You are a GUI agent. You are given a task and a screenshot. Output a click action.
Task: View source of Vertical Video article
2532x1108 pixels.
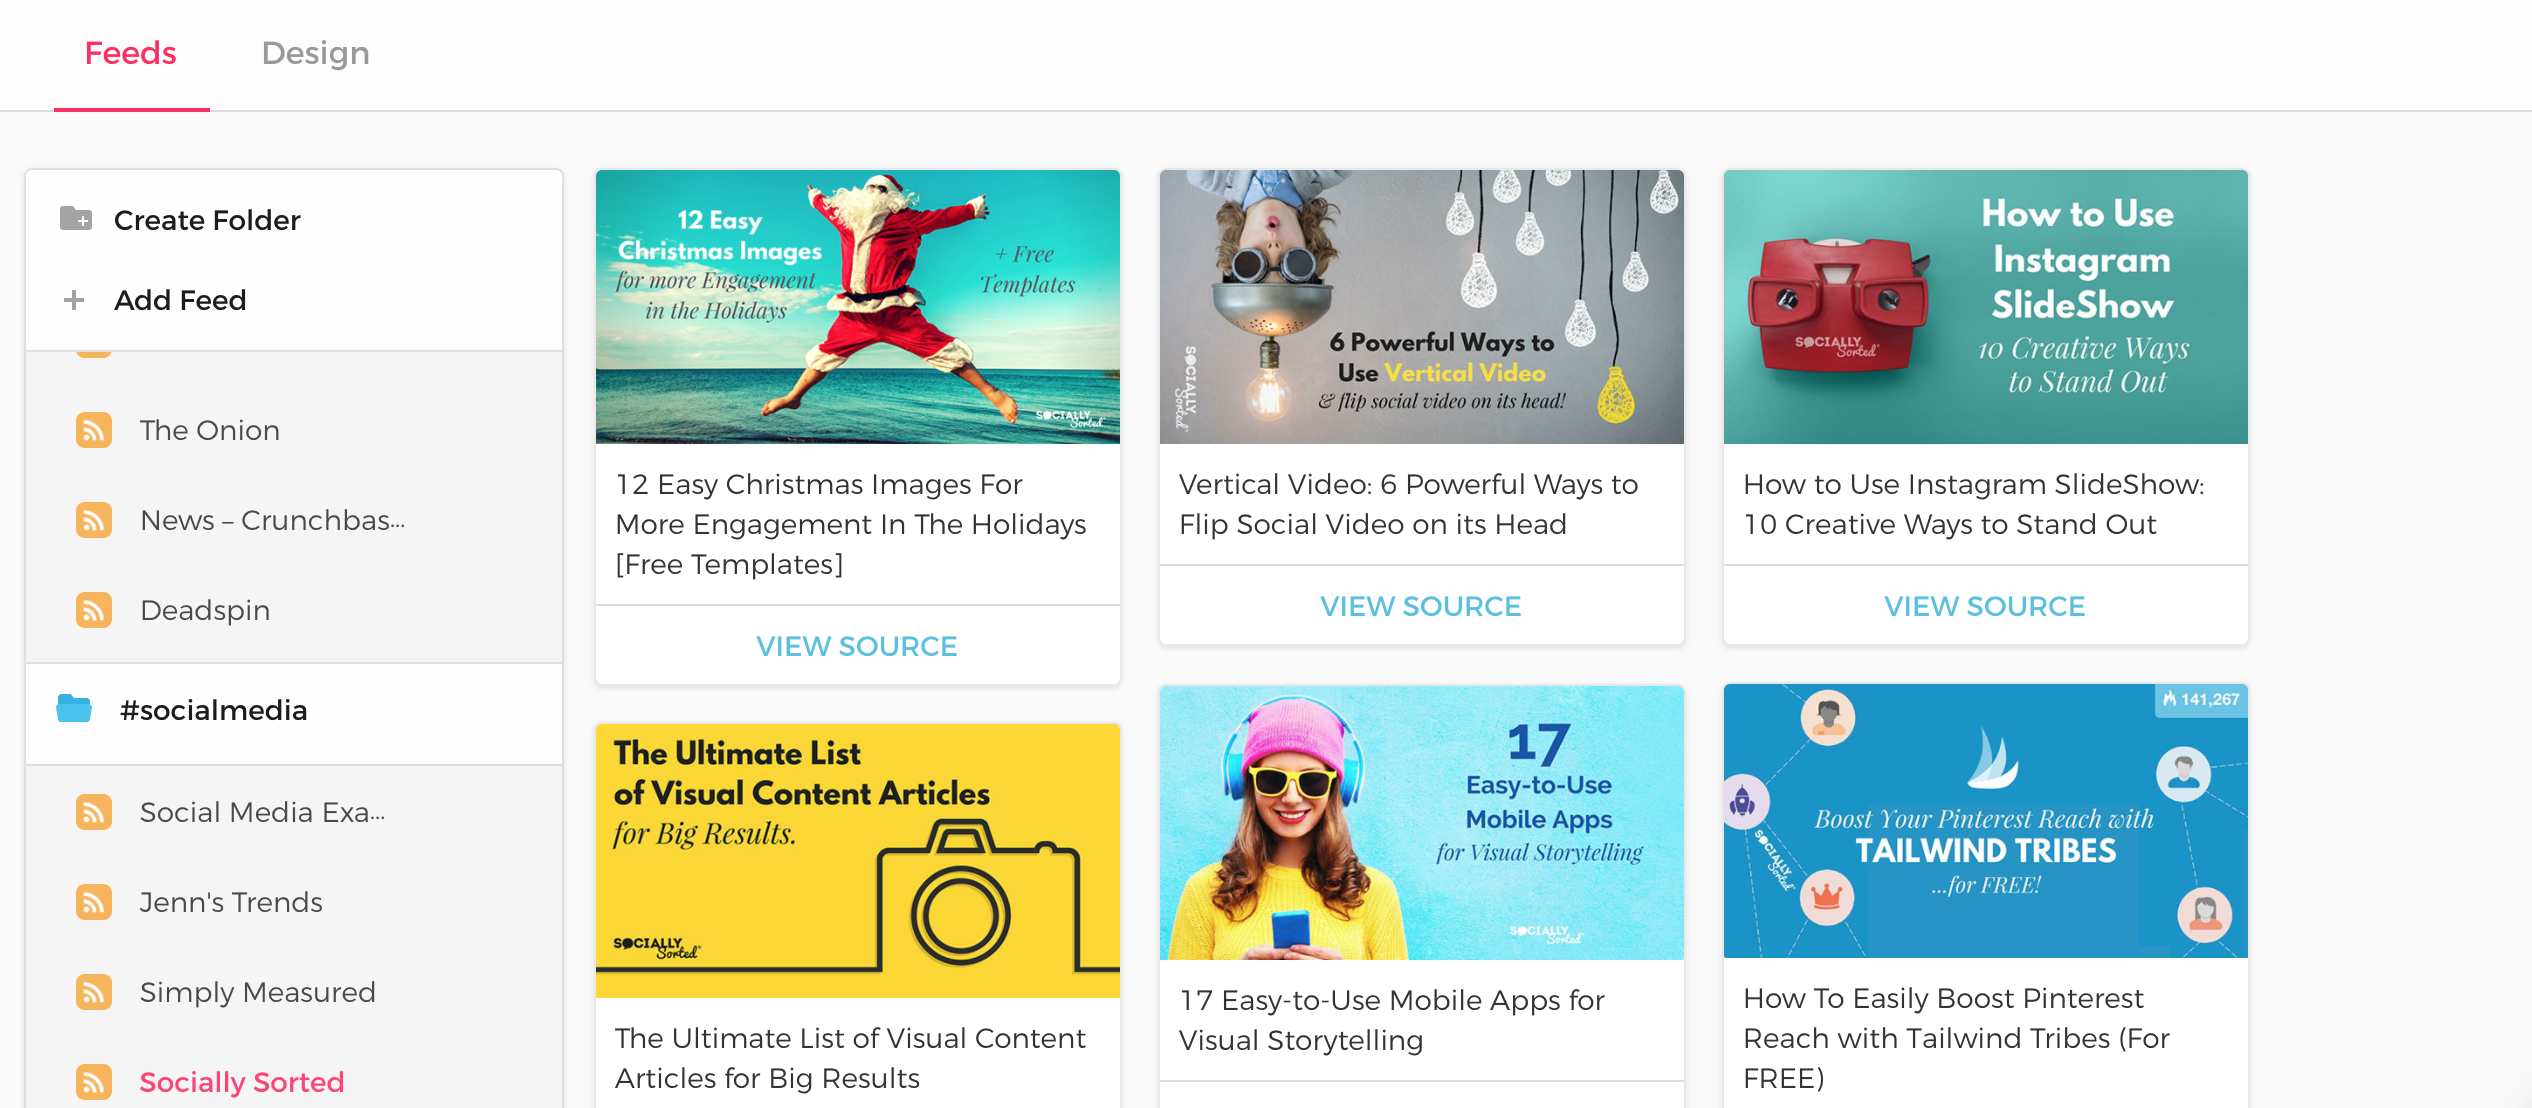tap(1420, 606)
